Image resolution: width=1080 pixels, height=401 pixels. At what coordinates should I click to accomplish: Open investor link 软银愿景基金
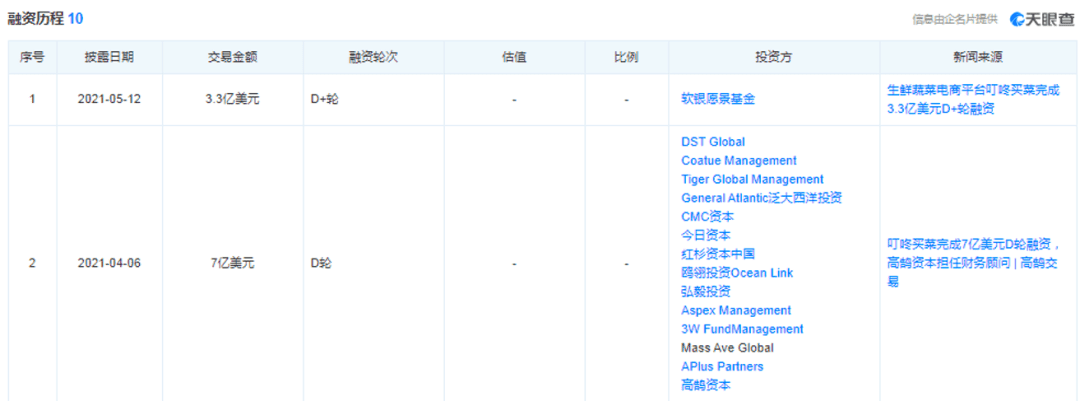point(718,99)
